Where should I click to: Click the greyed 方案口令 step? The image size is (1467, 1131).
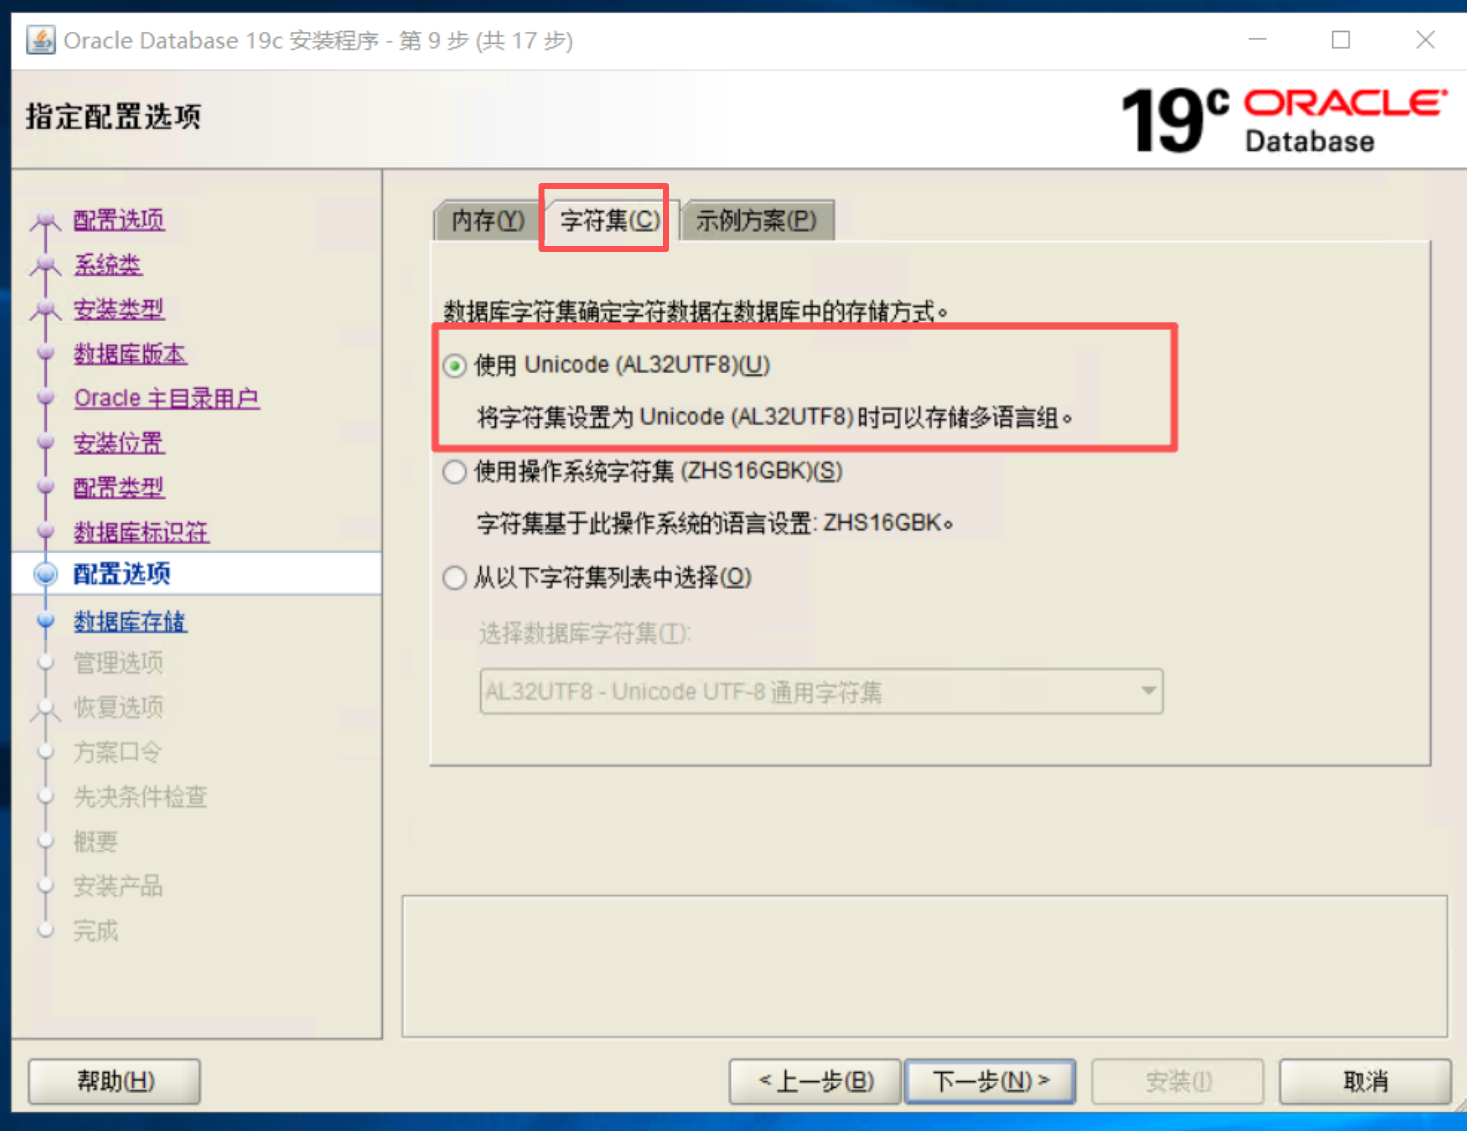pos(117,752)
